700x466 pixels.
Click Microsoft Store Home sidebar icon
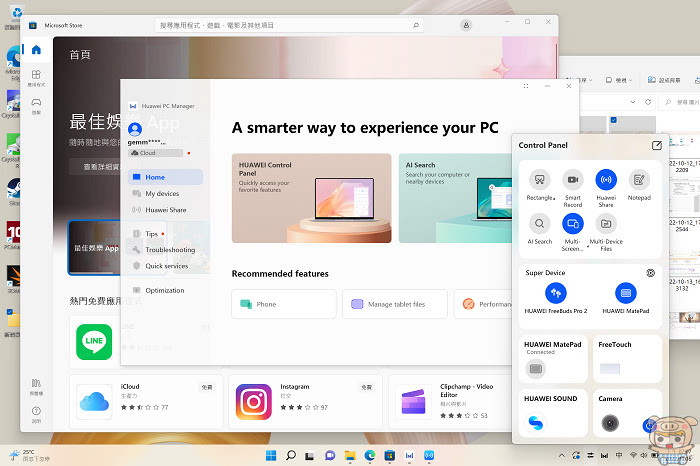36,50
